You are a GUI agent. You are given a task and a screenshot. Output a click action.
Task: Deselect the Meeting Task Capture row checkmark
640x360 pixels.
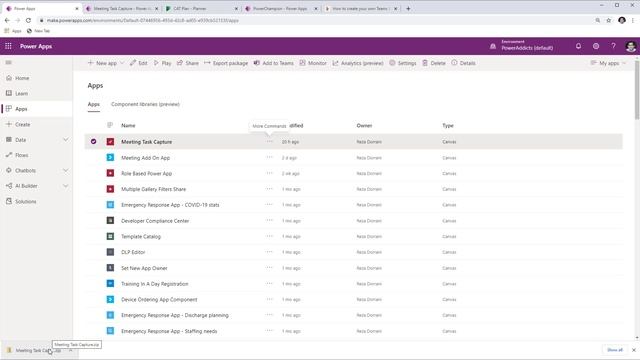tap(93, 142)
